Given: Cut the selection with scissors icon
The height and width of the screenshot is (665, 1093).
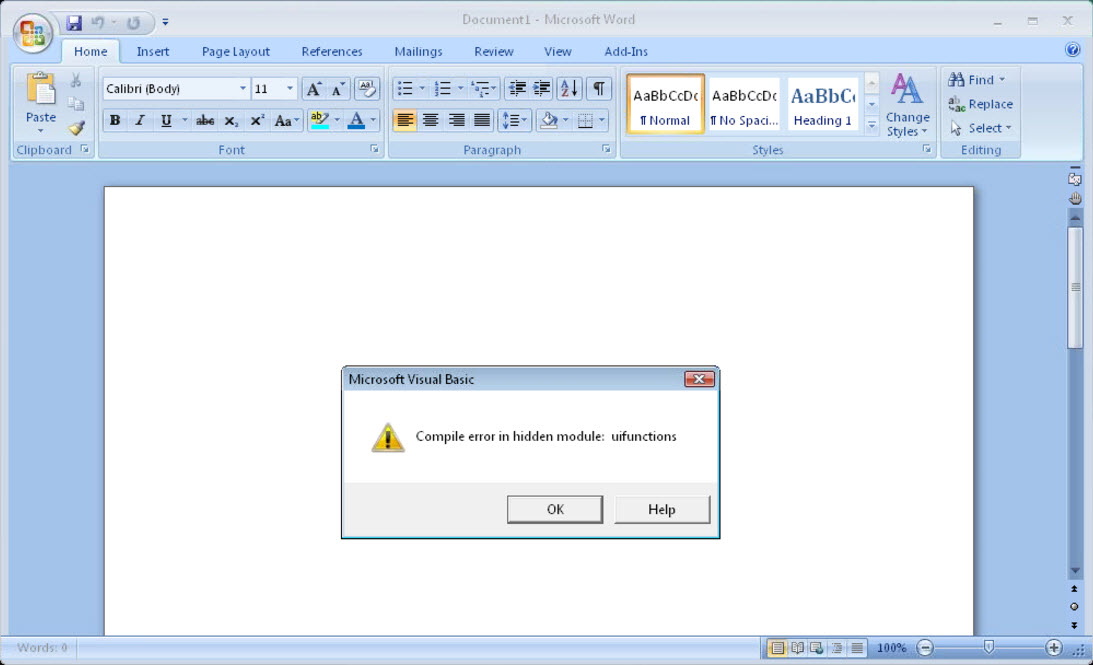Looking at the screenshot, I should [x=76, y=80].
